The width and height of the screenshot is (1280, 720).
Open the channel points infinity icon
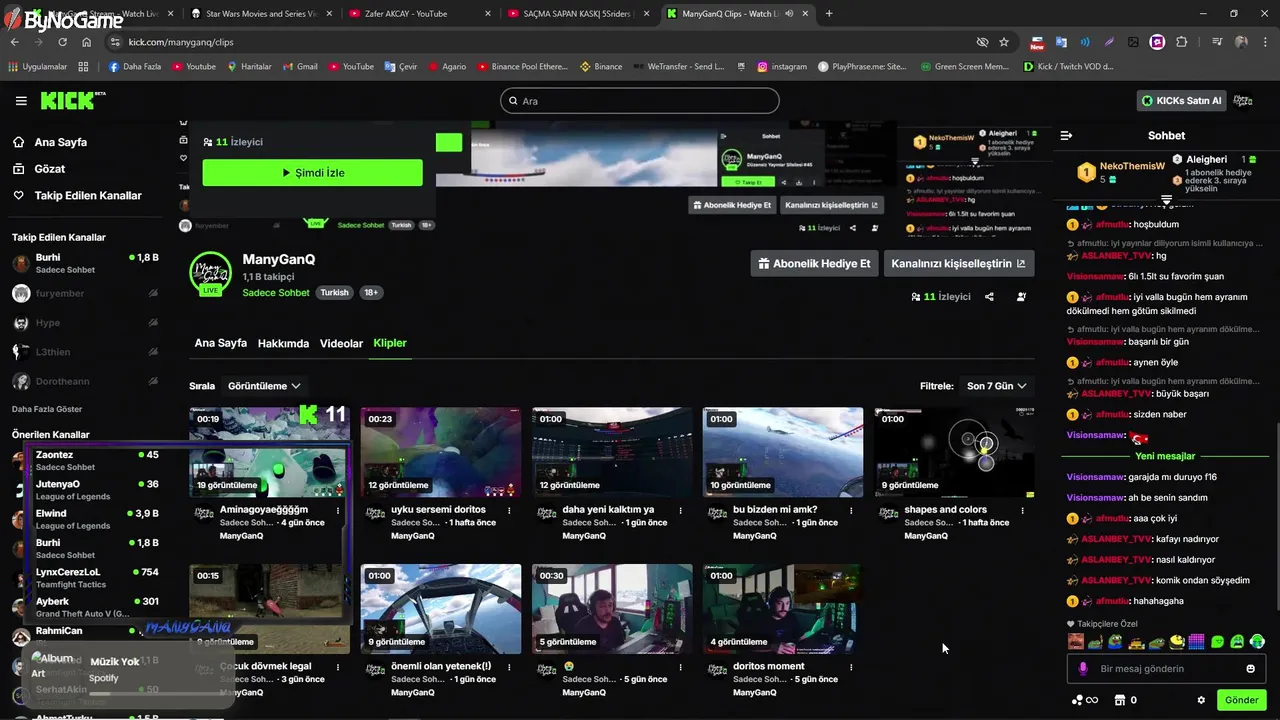coord(1085,700)
